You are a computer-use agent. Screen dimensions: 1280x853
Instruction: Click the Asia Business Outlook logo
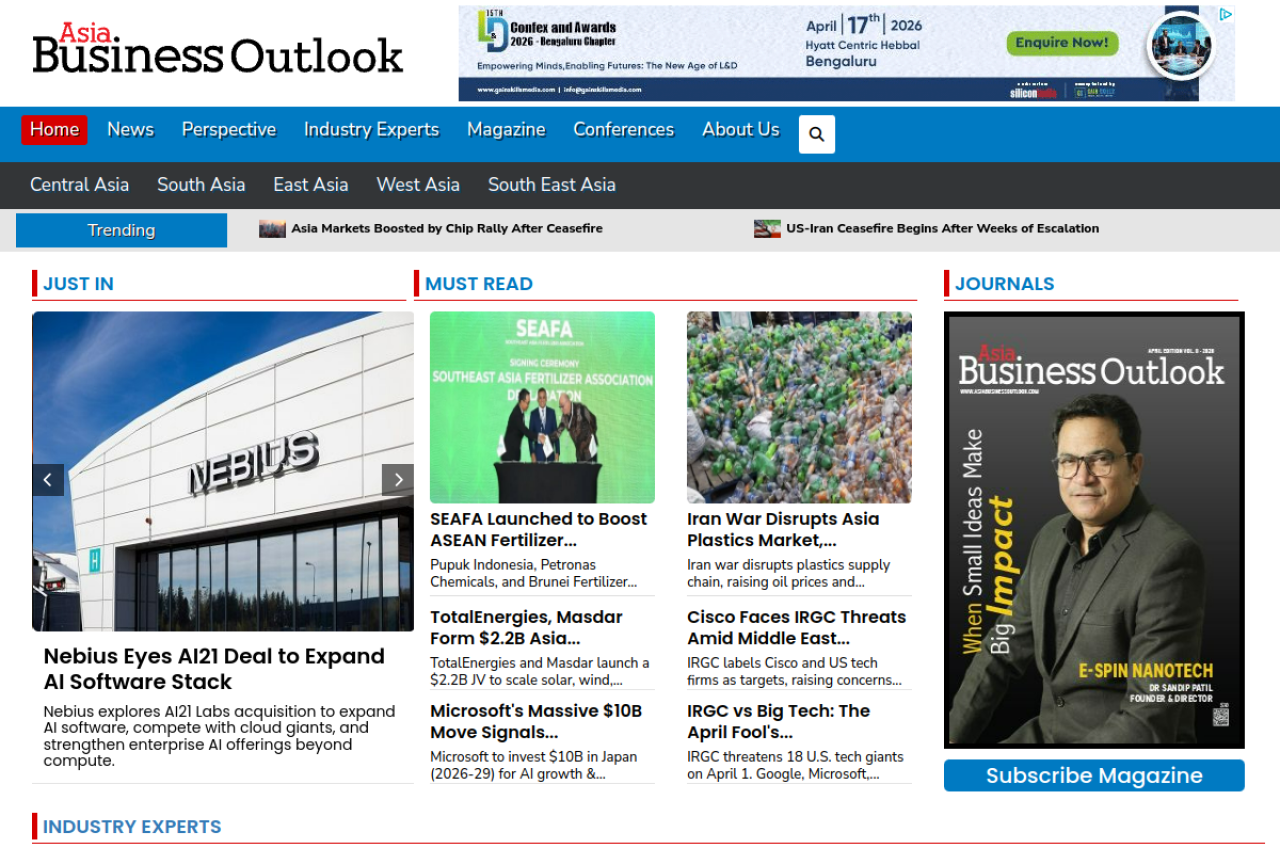click(218, 50)
